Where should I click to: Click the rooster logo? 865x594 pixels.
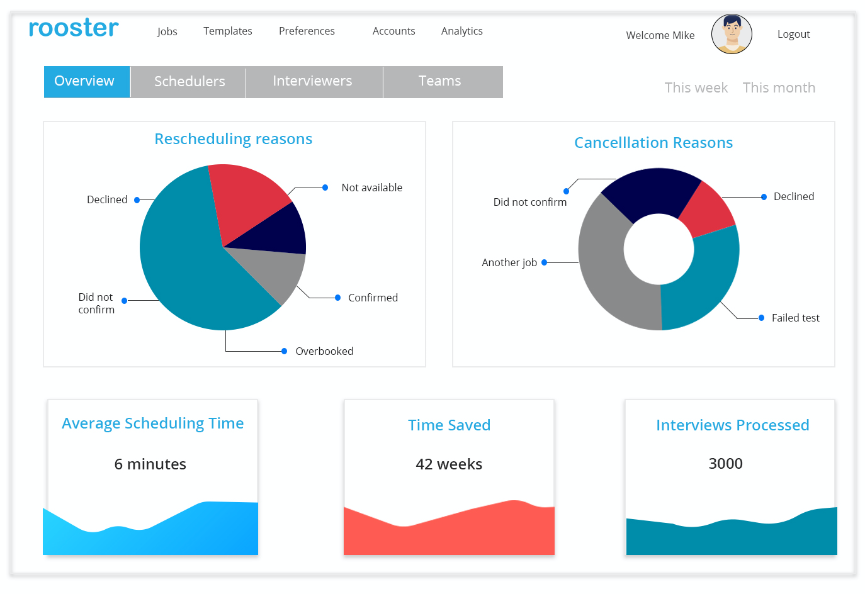pos(73,28)
